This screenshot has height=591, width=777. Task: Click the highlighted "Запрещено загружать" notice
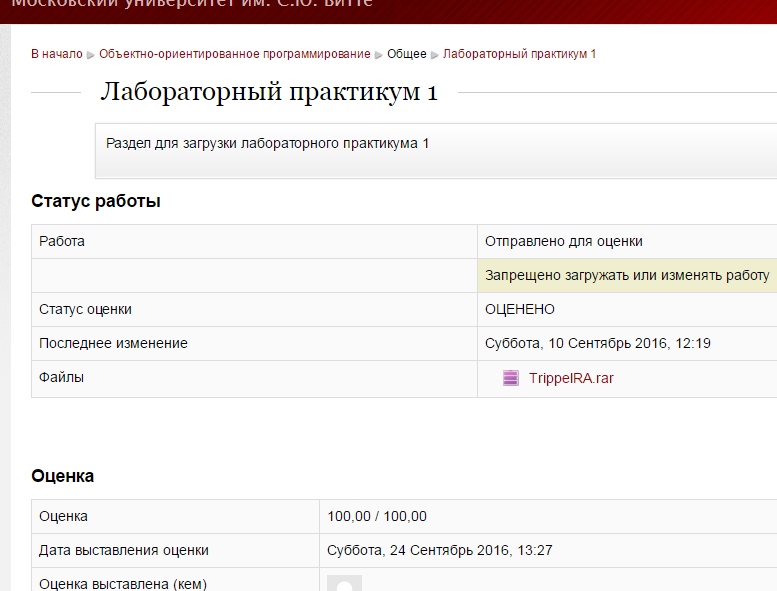pos(626,275)
